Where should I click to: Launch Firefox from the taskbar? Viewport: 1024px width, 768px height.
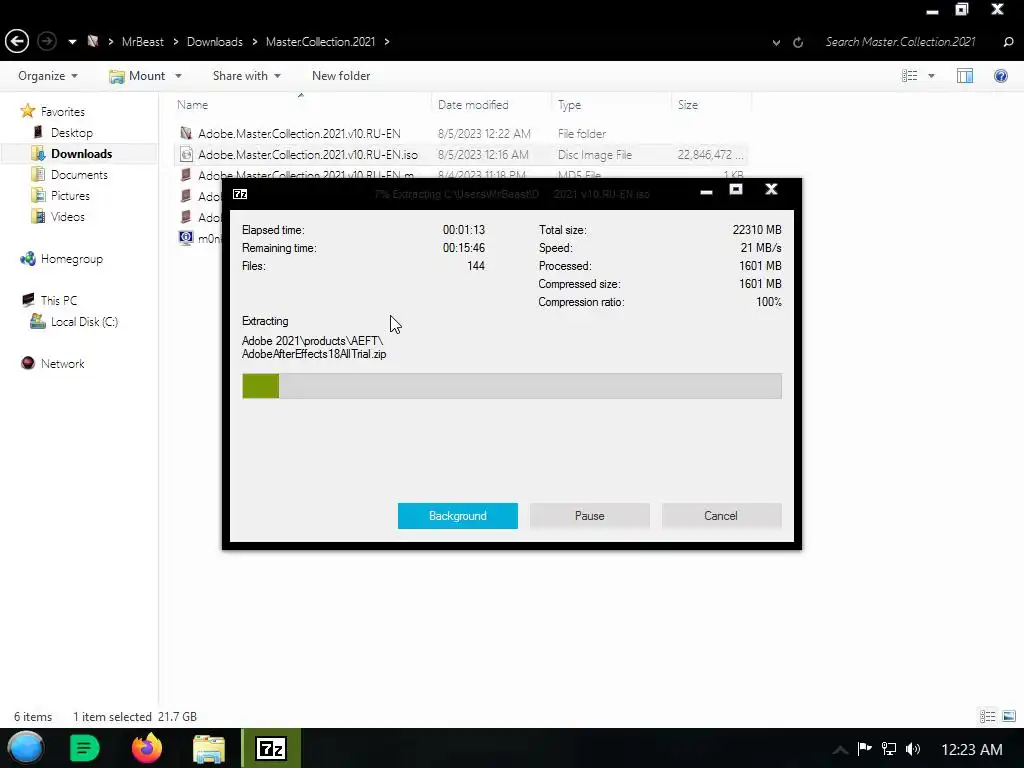(x=146, y=748)
